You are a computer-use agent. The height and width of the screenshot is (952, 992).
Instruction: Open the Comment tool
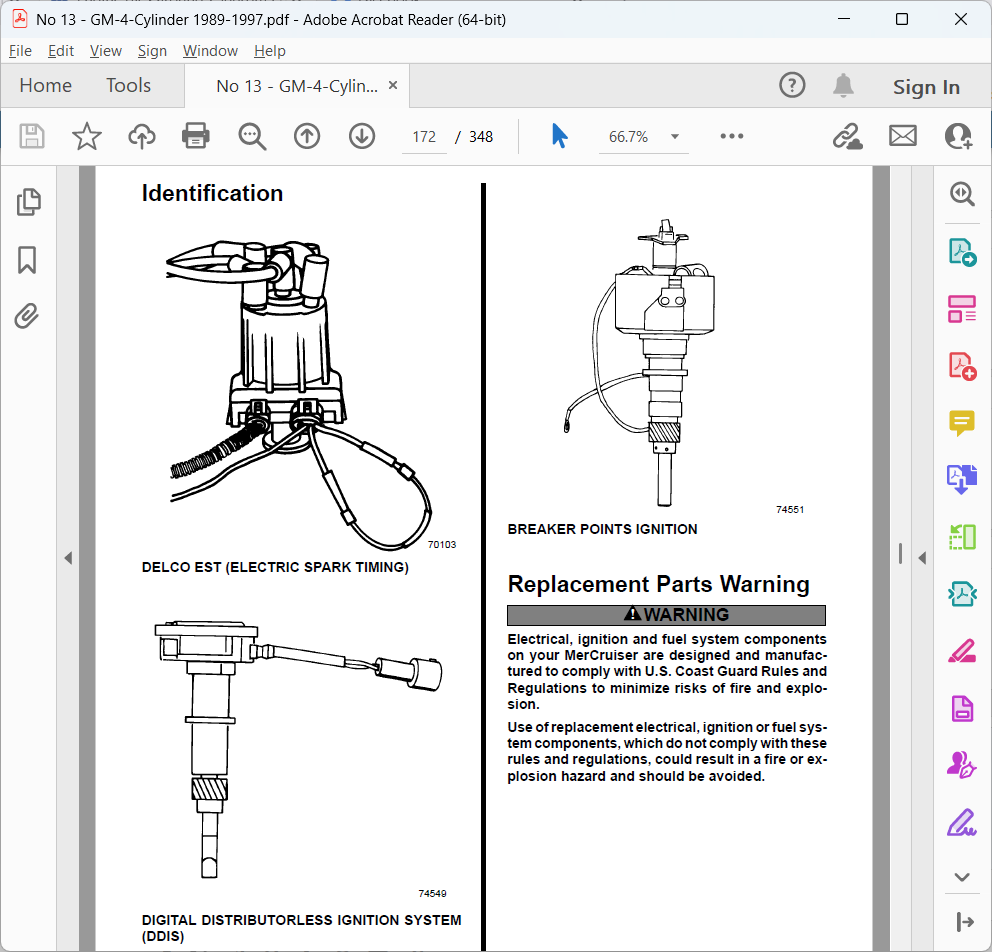(962, 423)
